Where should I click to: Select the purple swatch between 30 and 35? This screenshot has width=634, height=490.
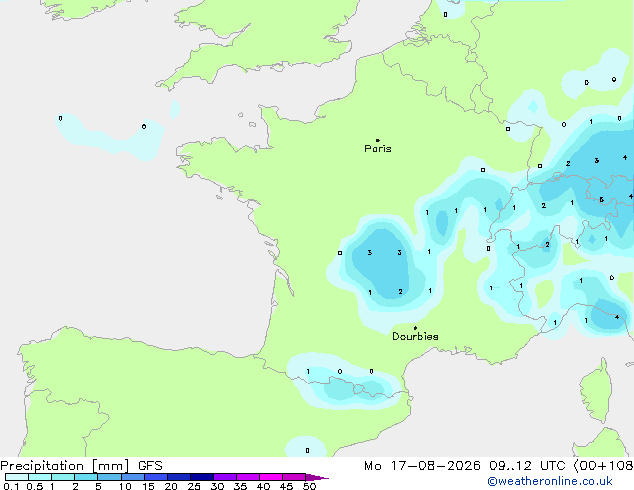tap(225, 477)
